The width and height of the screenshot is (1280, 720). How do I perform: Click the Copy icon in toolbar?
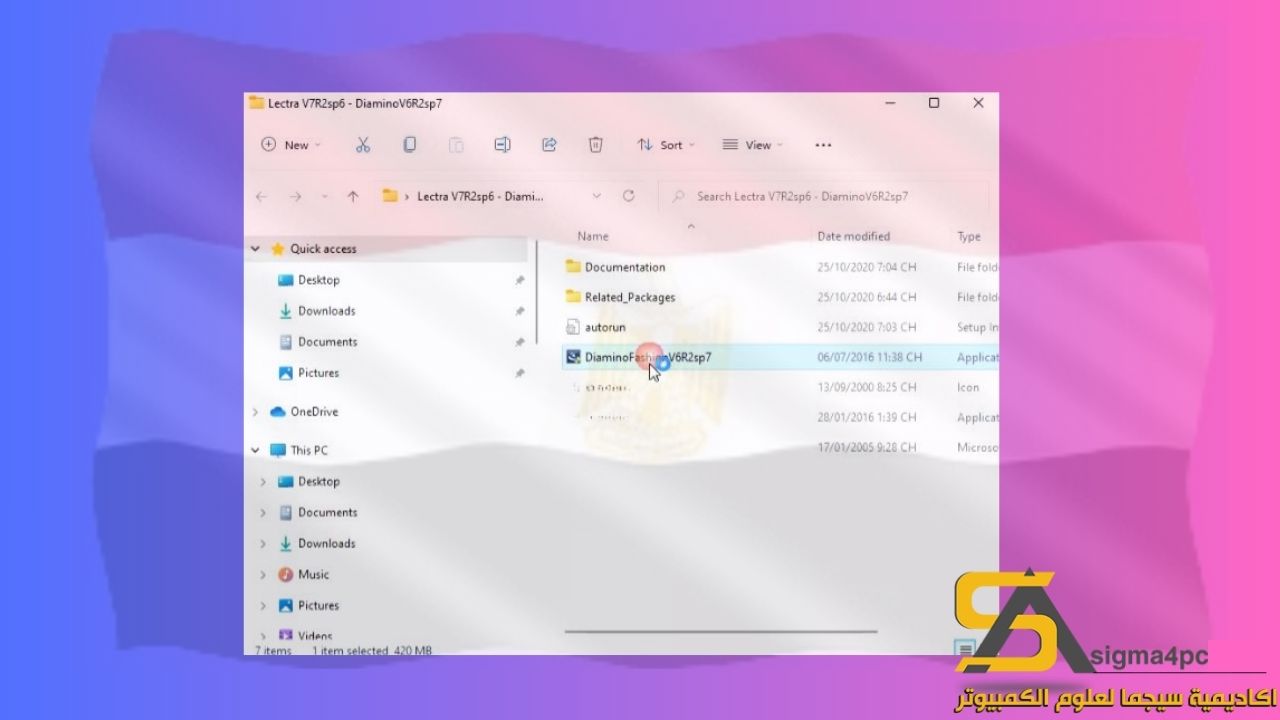409,145
